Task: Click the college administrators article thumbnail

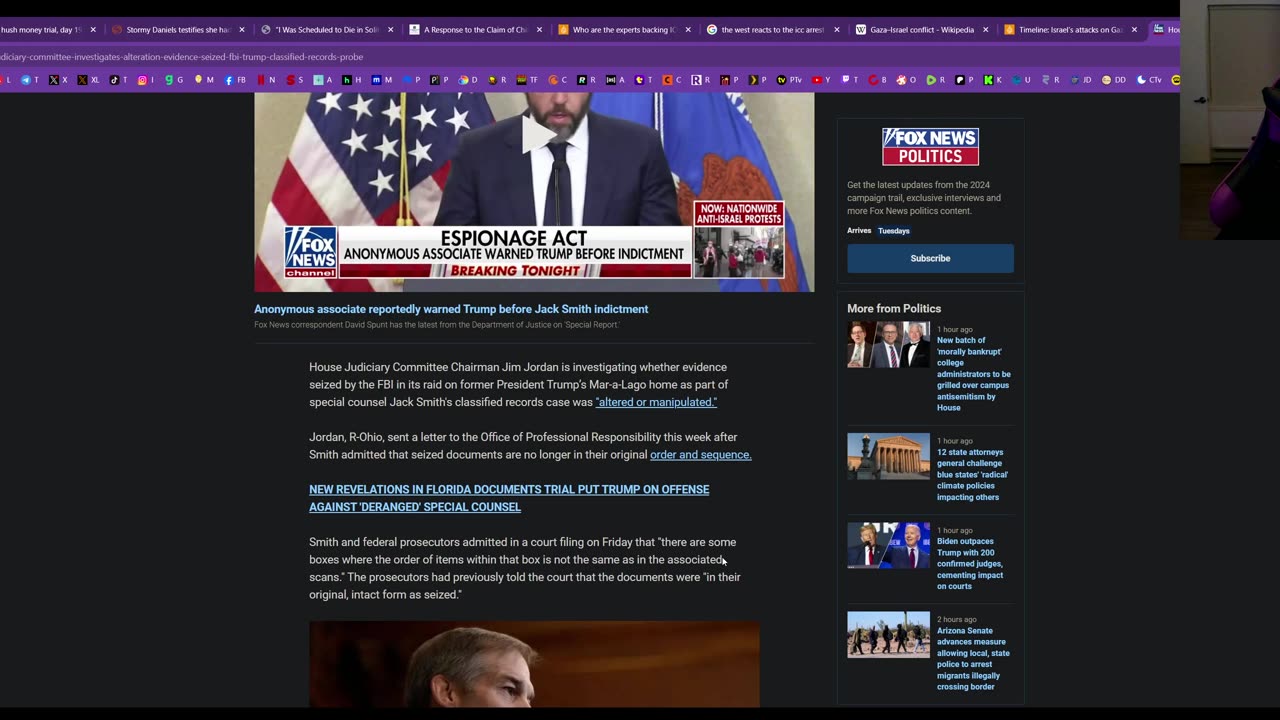Action: [888, 345]
